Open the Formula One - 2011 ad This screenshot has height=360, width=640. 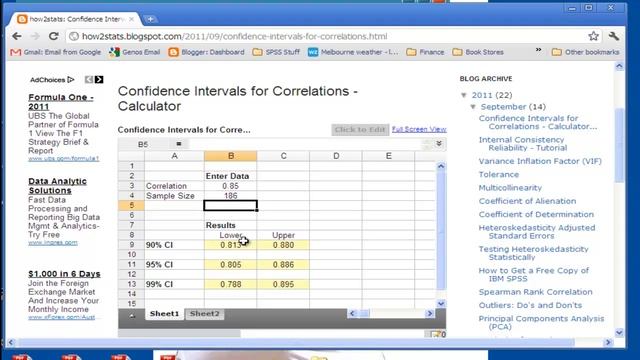point(61,102)
